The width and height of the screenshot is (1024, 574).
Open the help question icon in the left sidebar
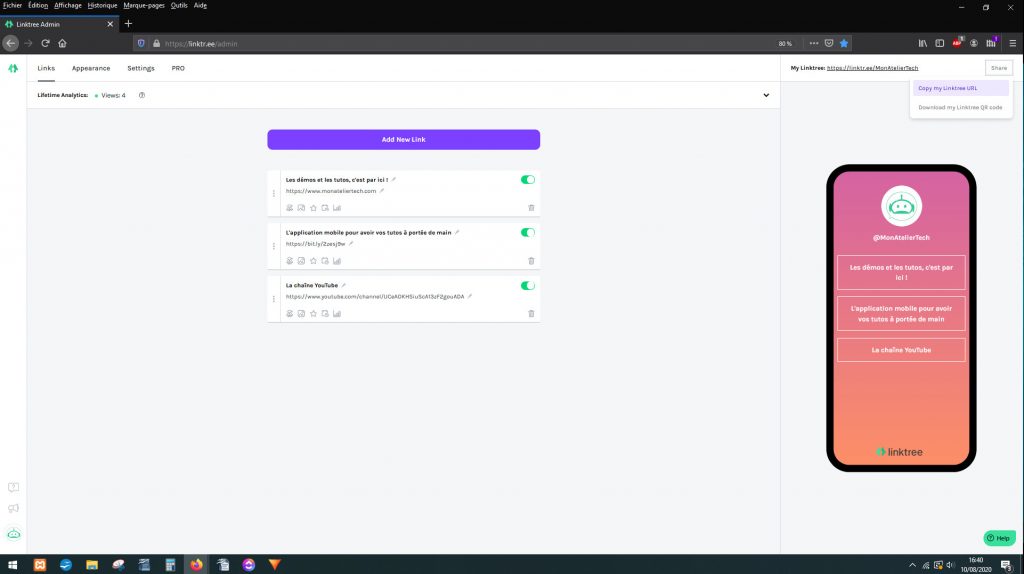13,487
